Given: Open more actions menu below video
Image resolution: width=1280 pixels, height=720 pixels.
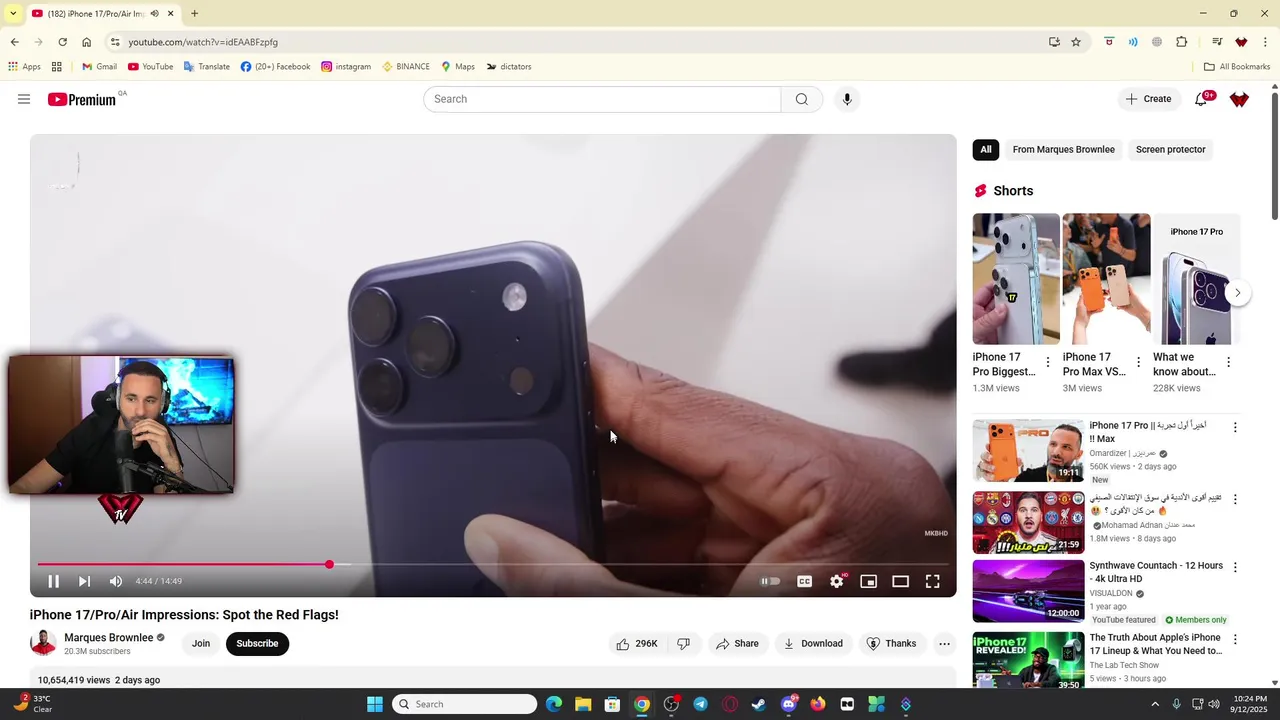Looking at the screenshot, I should [944, 644].
